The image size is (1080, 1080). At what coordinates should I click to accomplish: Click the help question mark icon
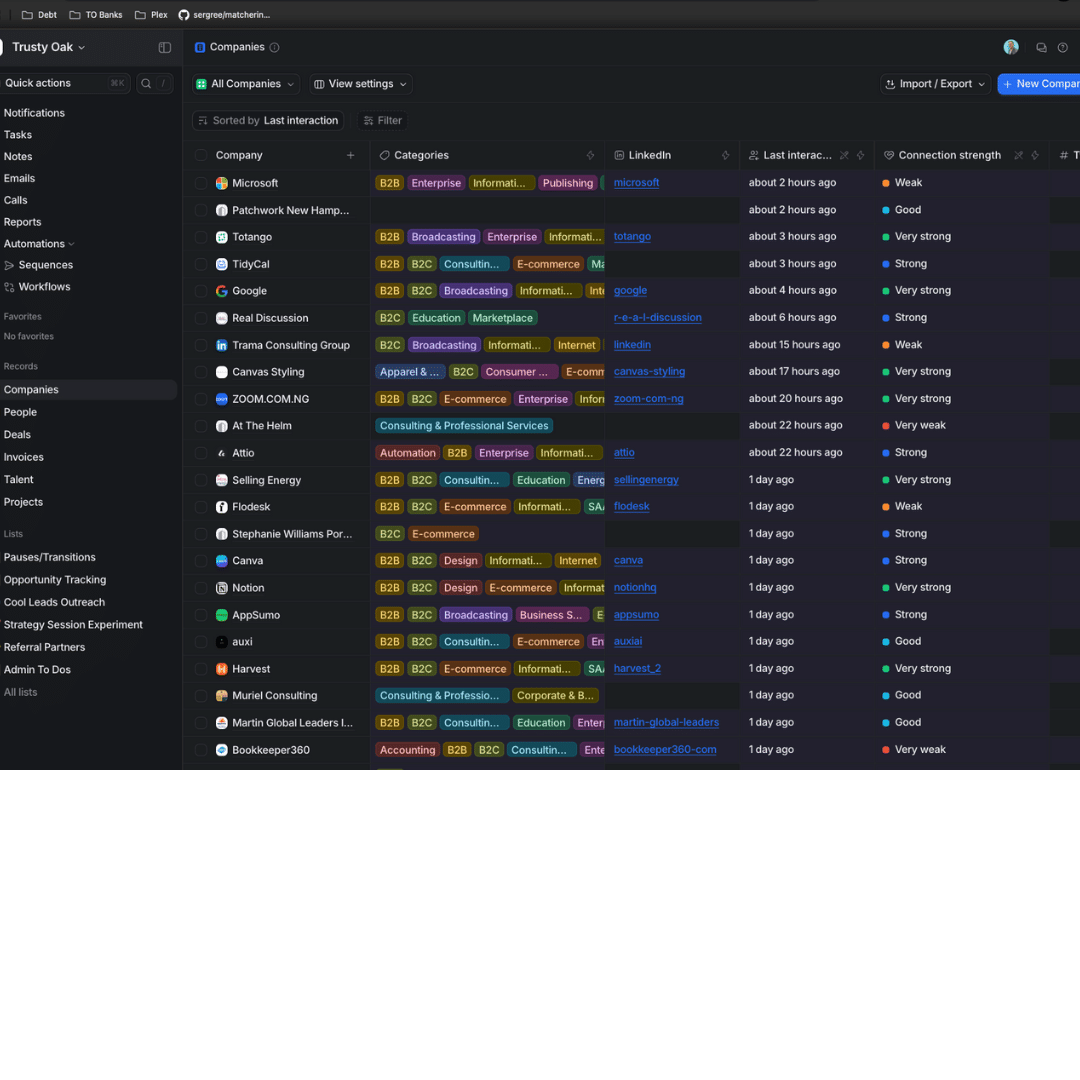[x=1063, y=48]
